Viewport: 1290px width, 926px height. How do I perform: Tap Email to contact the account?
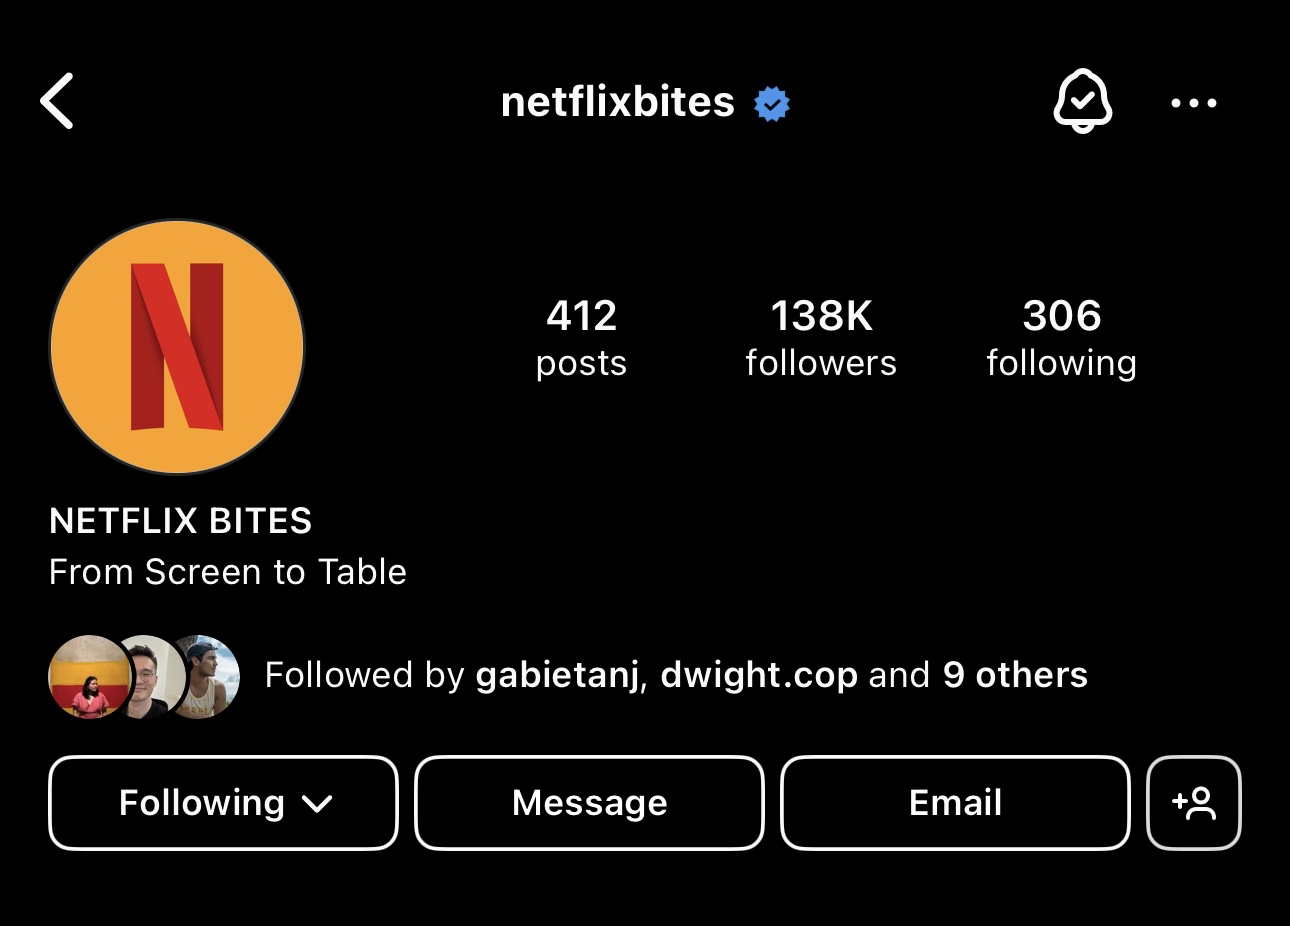[x=955, y=802]
